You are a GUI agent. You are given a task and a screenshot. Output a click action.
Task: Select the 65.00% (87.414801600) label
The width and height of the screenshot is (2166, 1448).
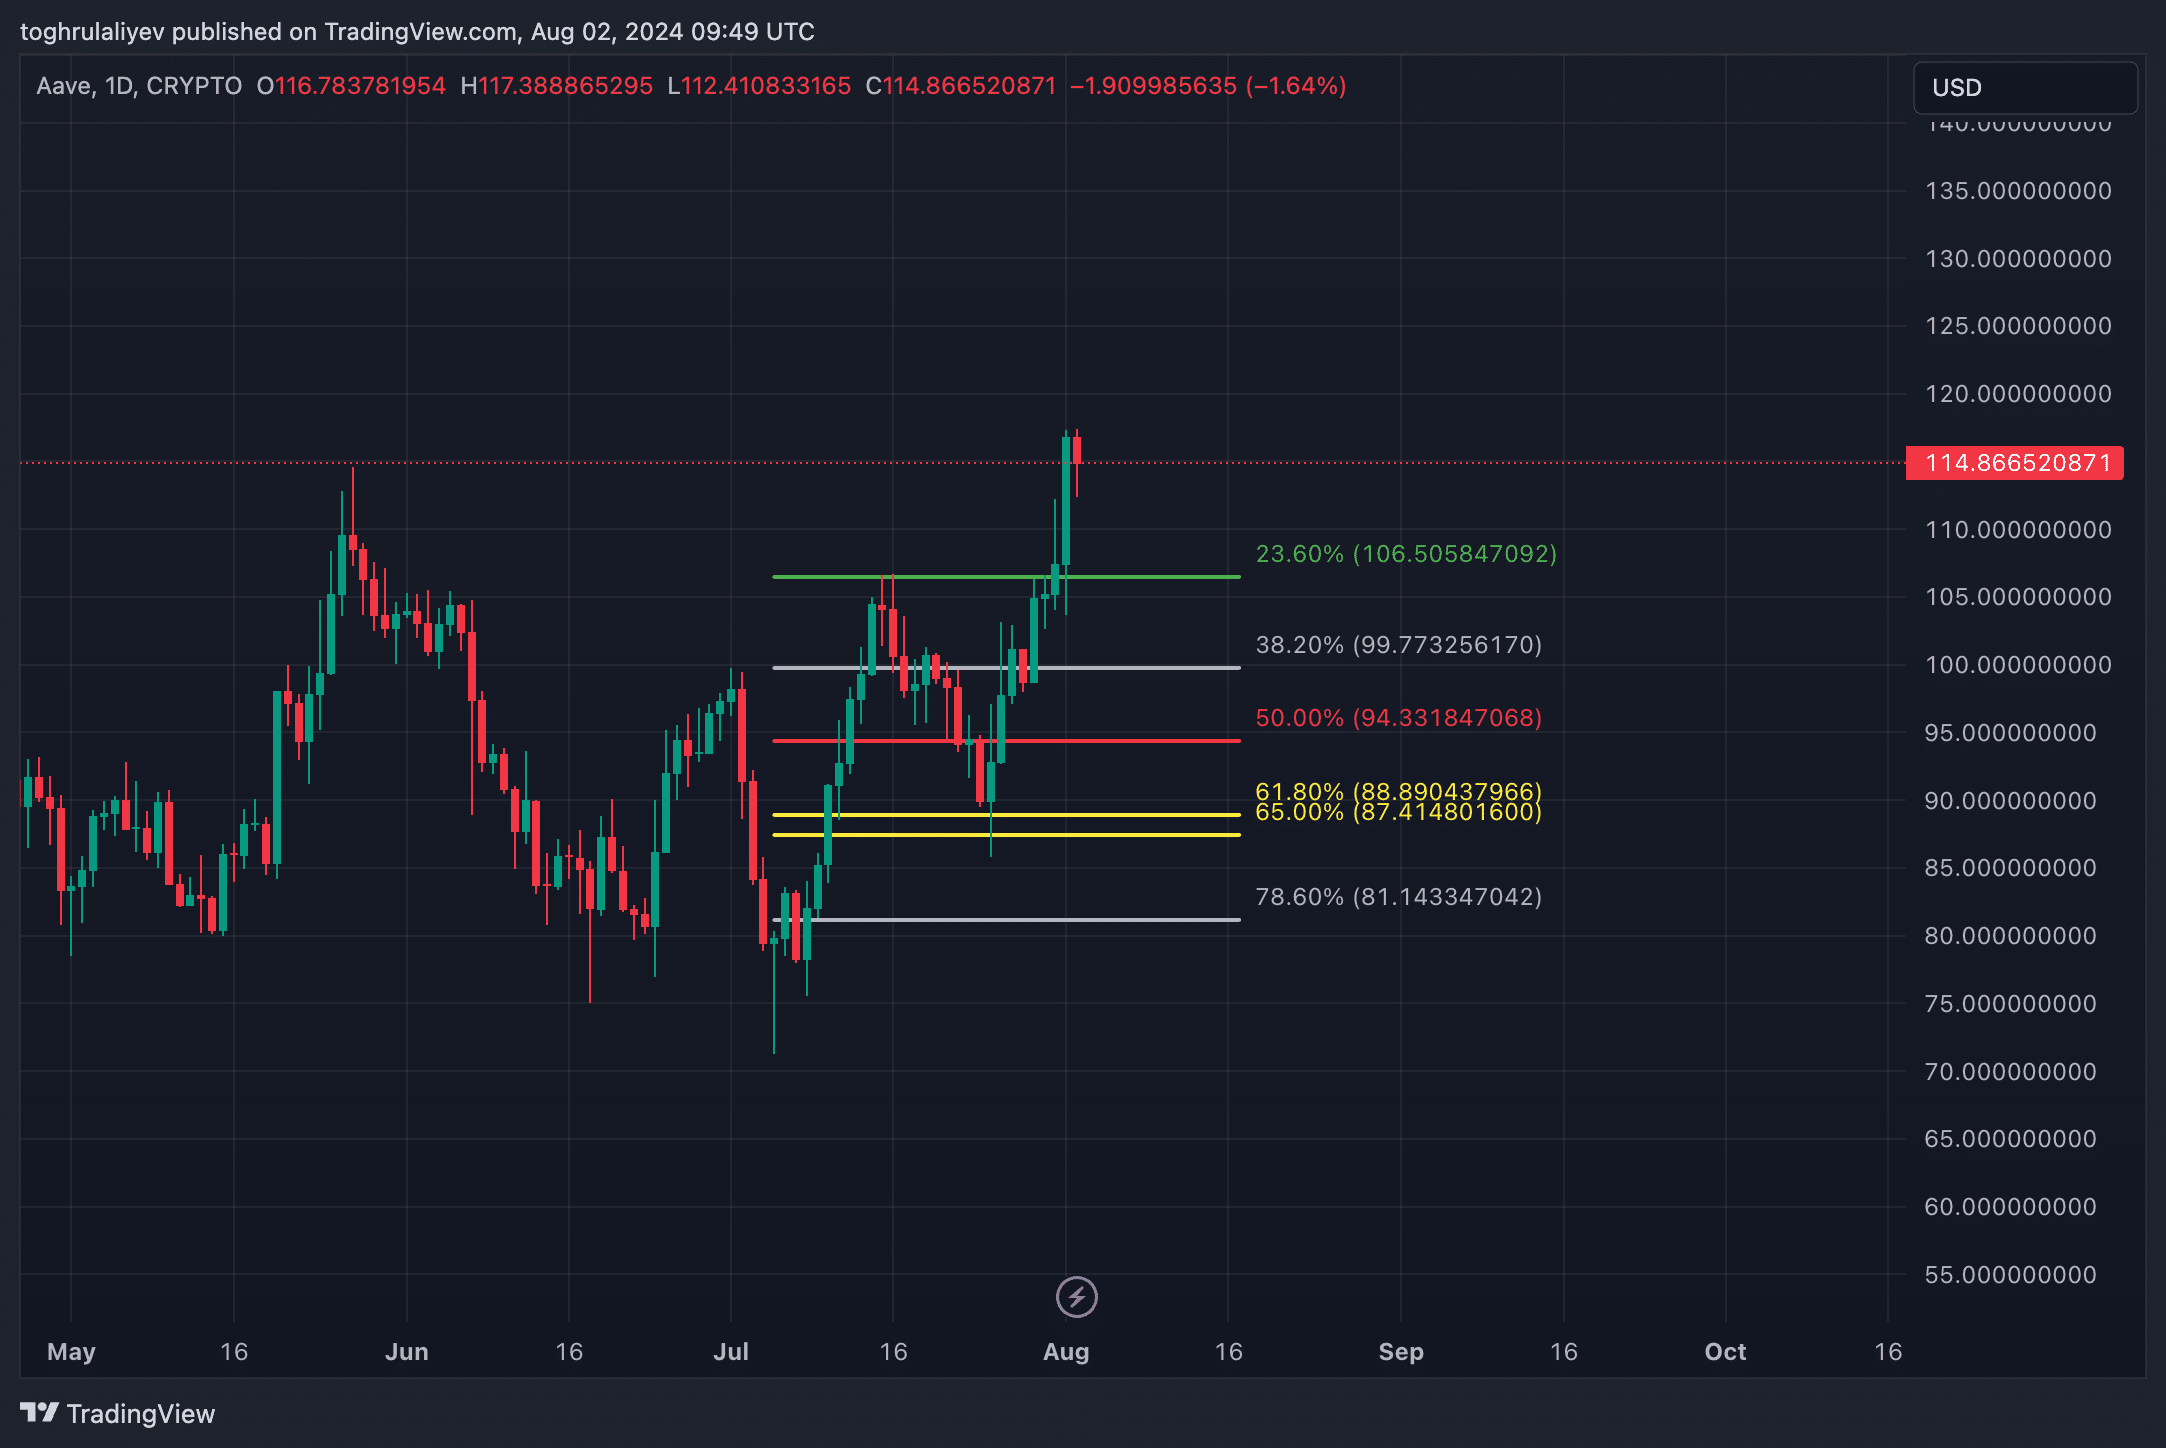pos(1398,813)
